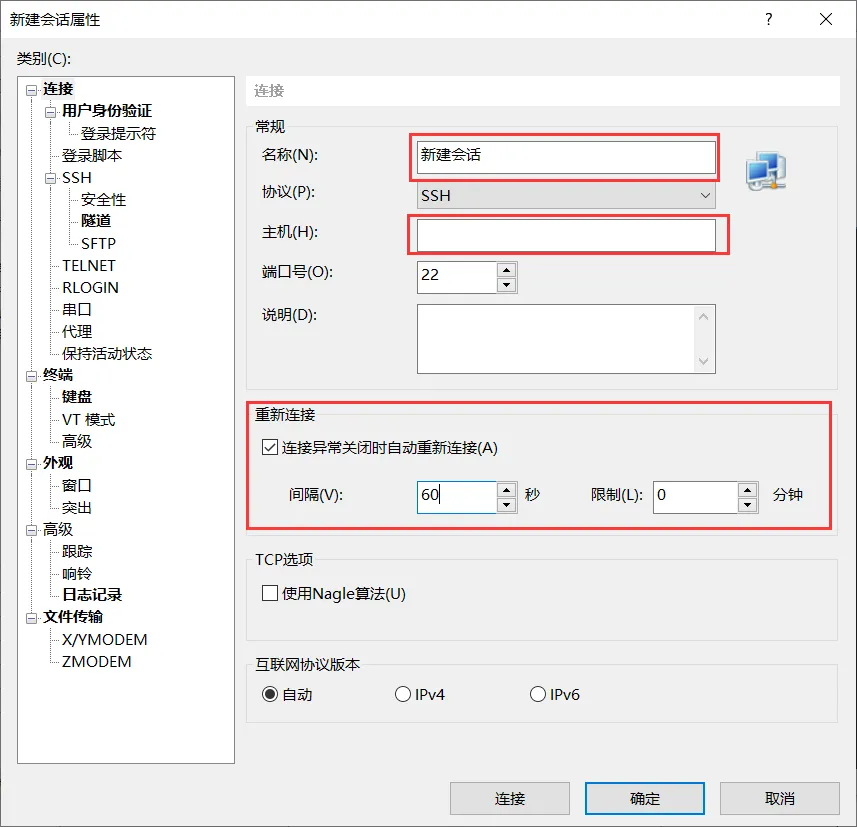Select the IPv6 radio button
This screenshot has height=827, width=857.
click(537, 693)
